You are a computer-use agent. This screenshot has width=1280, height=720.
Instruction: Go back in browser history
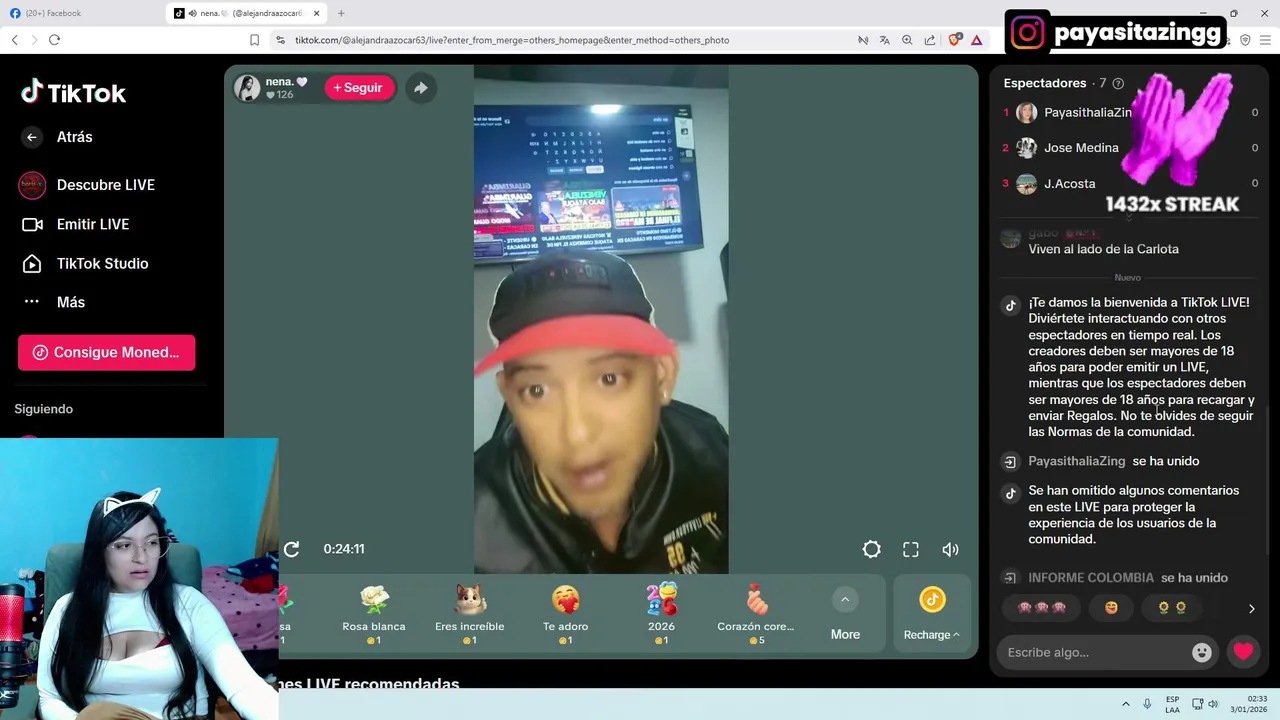[x=14, y=40]
